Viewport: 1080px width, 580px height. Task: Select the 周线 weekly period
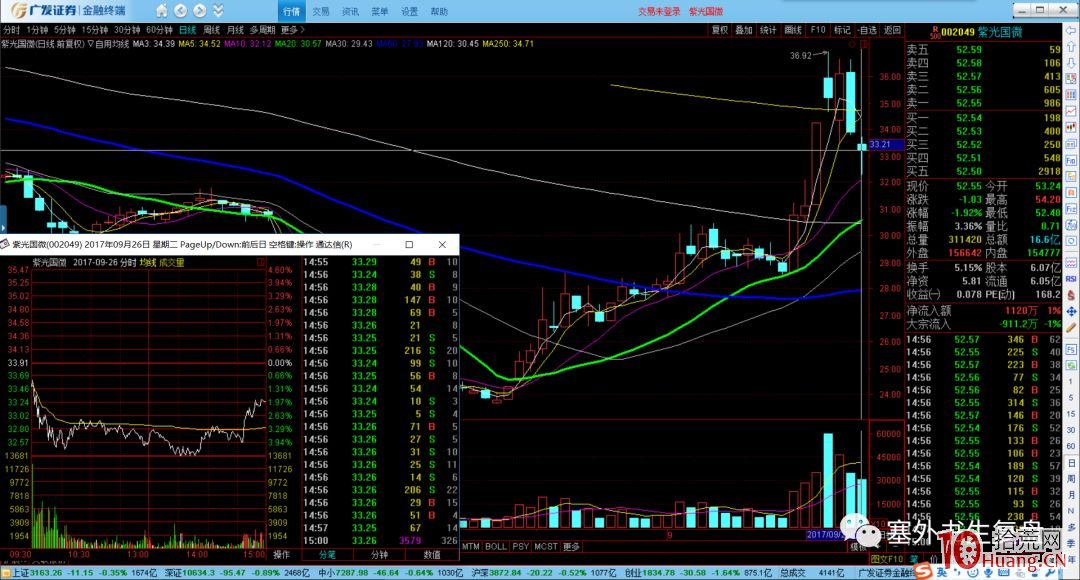tap(211, 30)
